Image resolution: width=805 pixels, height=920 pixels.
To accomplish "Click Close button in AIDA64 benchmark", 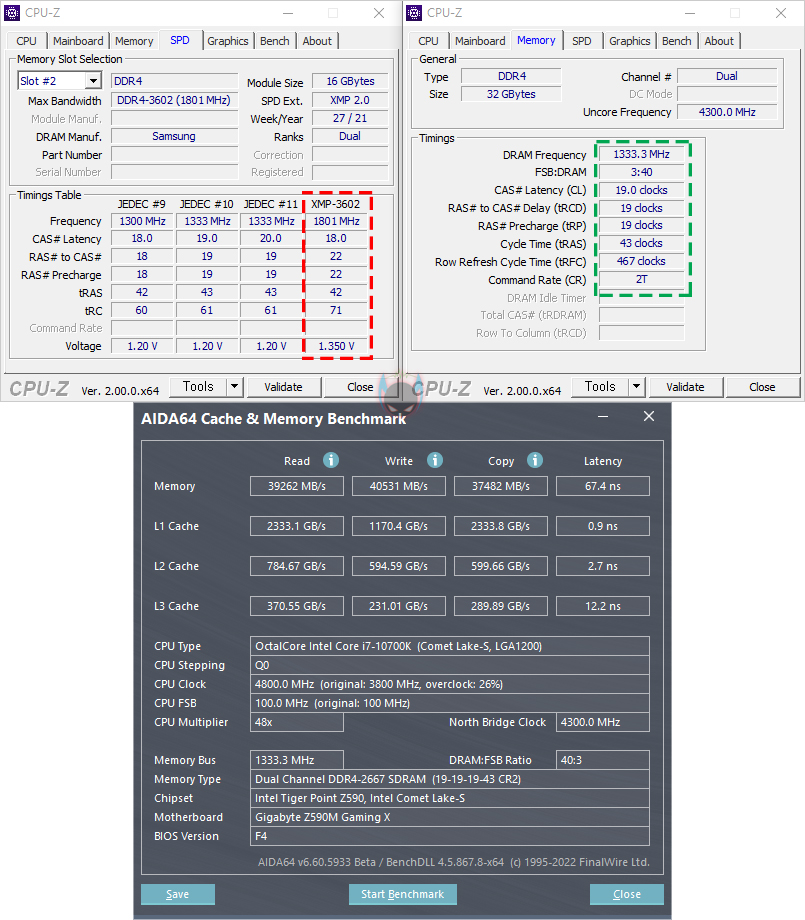I will (x=627, y=894).
